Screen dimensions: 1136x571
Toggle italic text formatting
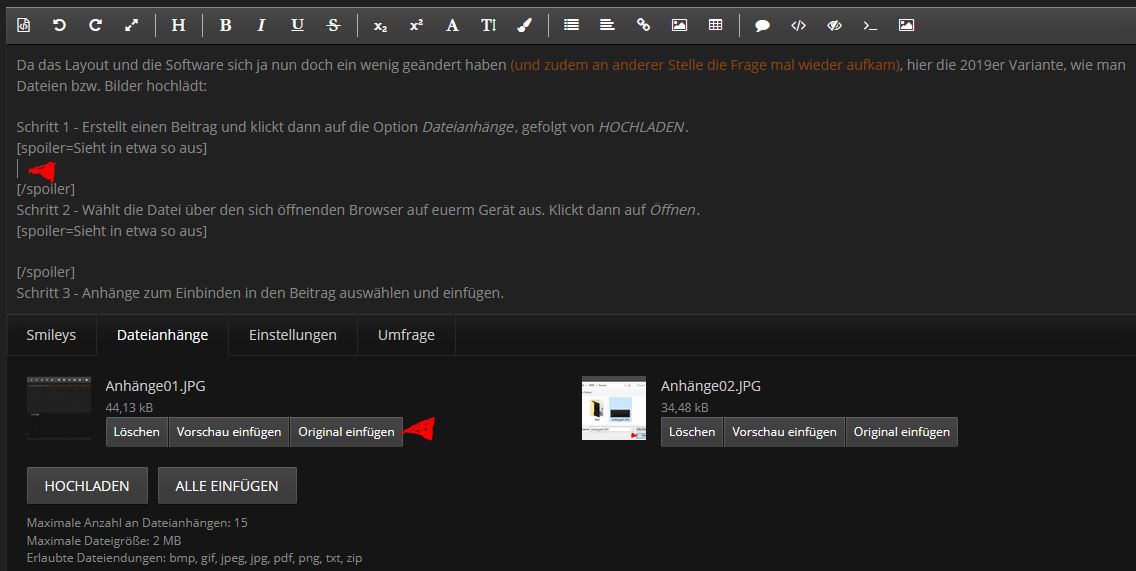pyautogui.click(x=261, y=25)
